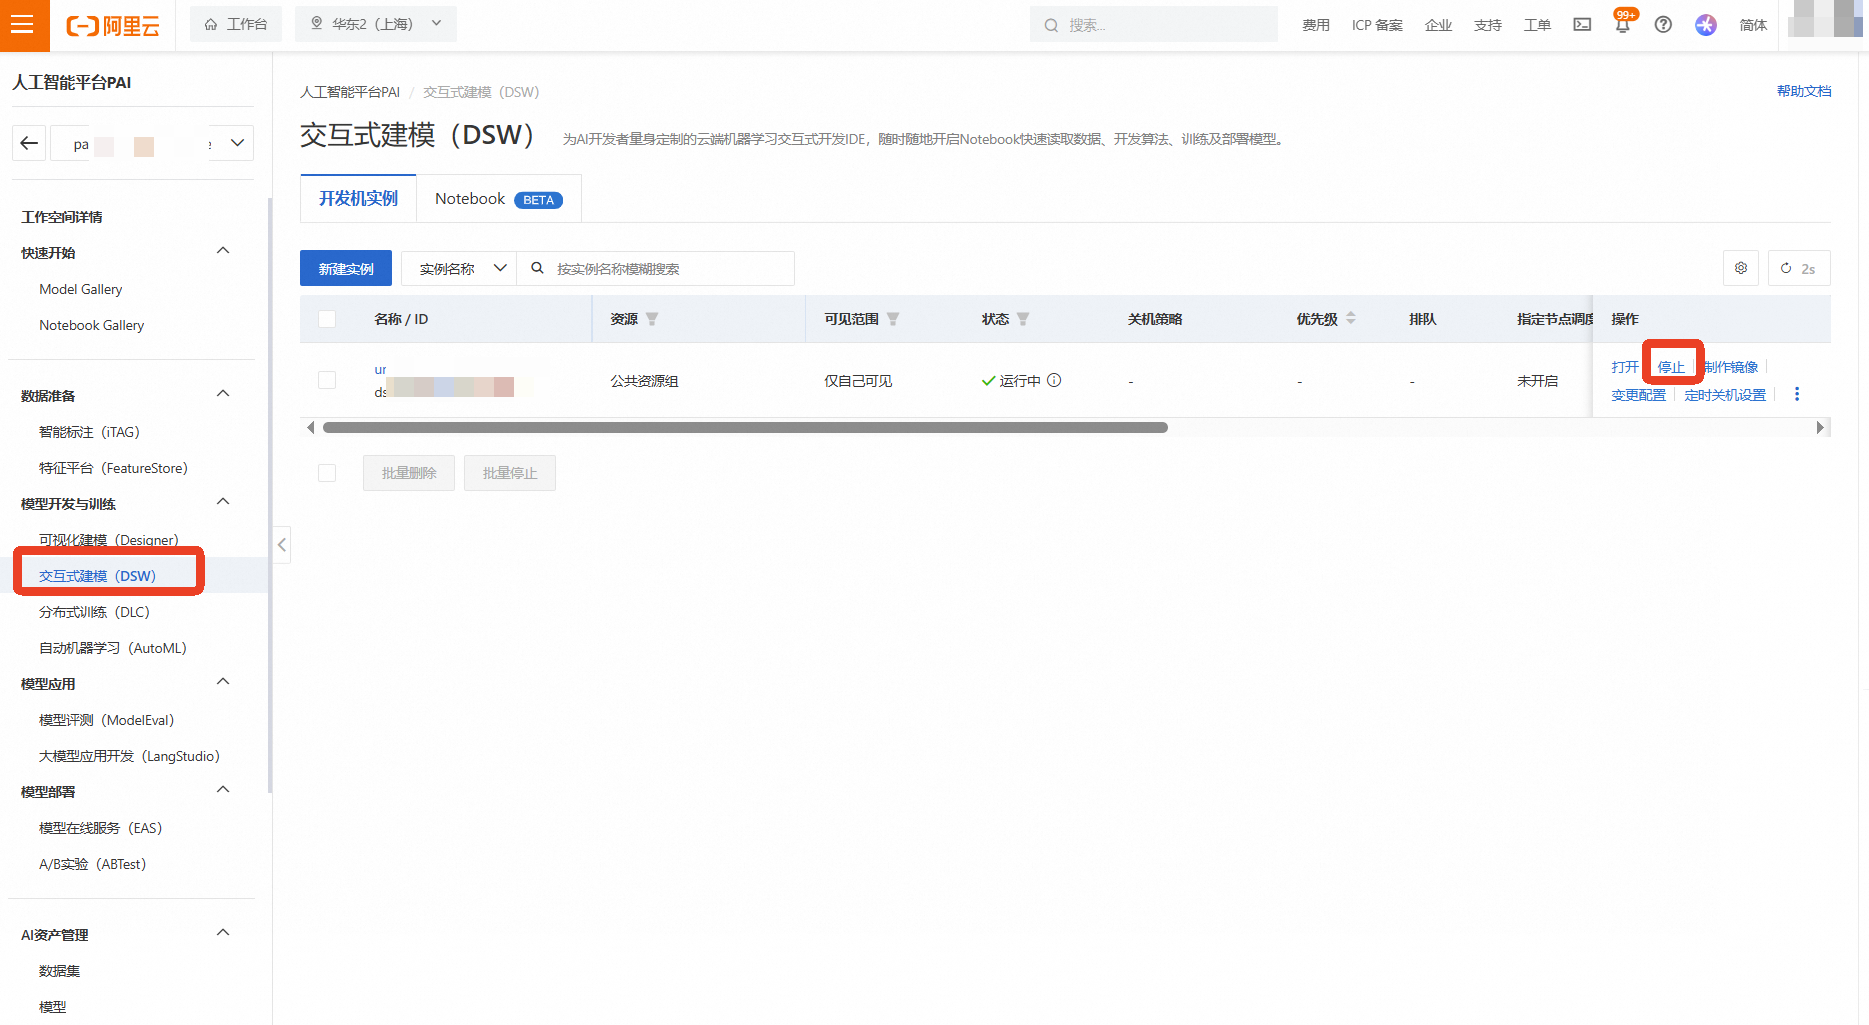Image resolution: width=1869 pixels, height=1025 pixels.
Task: Switch to Notebook BETA tab
Action: (x=499, y=198)
